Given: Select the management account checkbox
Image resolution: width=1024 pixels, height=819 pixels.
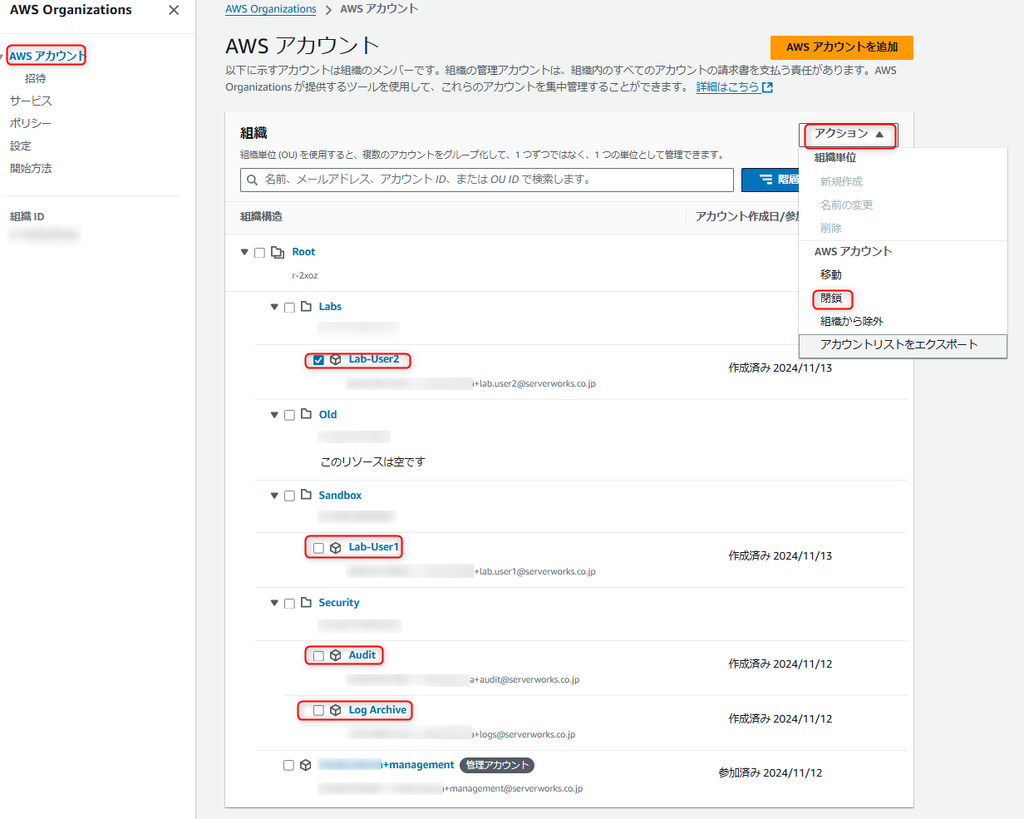Looking at the screenshot, I should tap(289, 765).
